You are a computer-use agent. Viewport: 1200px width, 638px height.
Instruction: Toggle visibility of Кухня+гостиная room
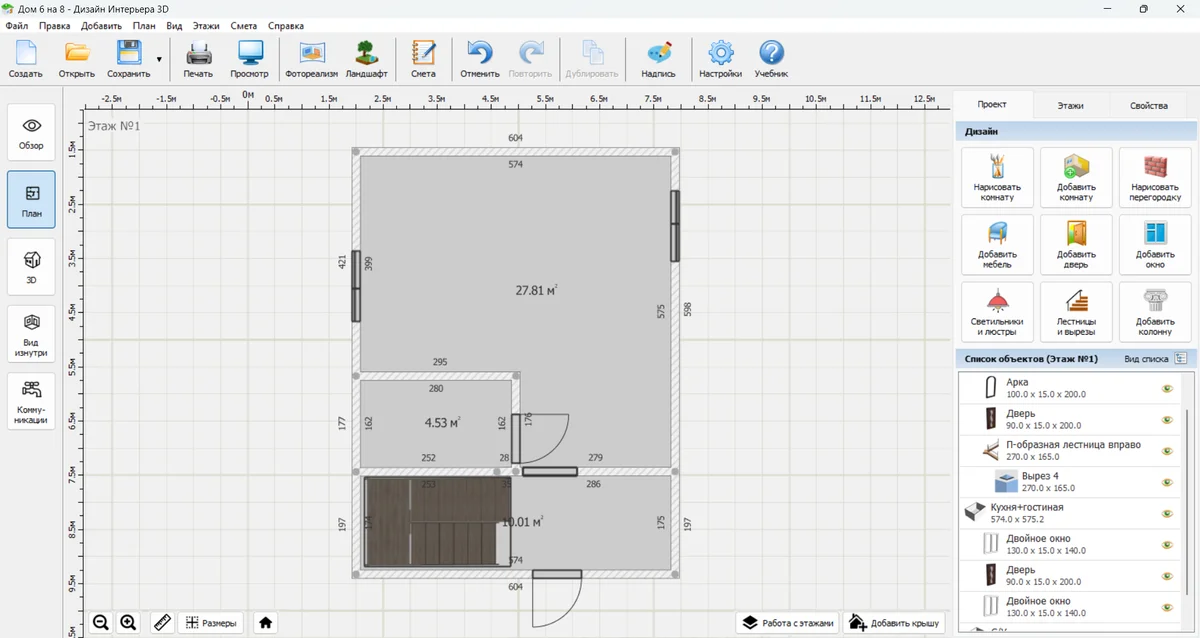(1166, 513)
